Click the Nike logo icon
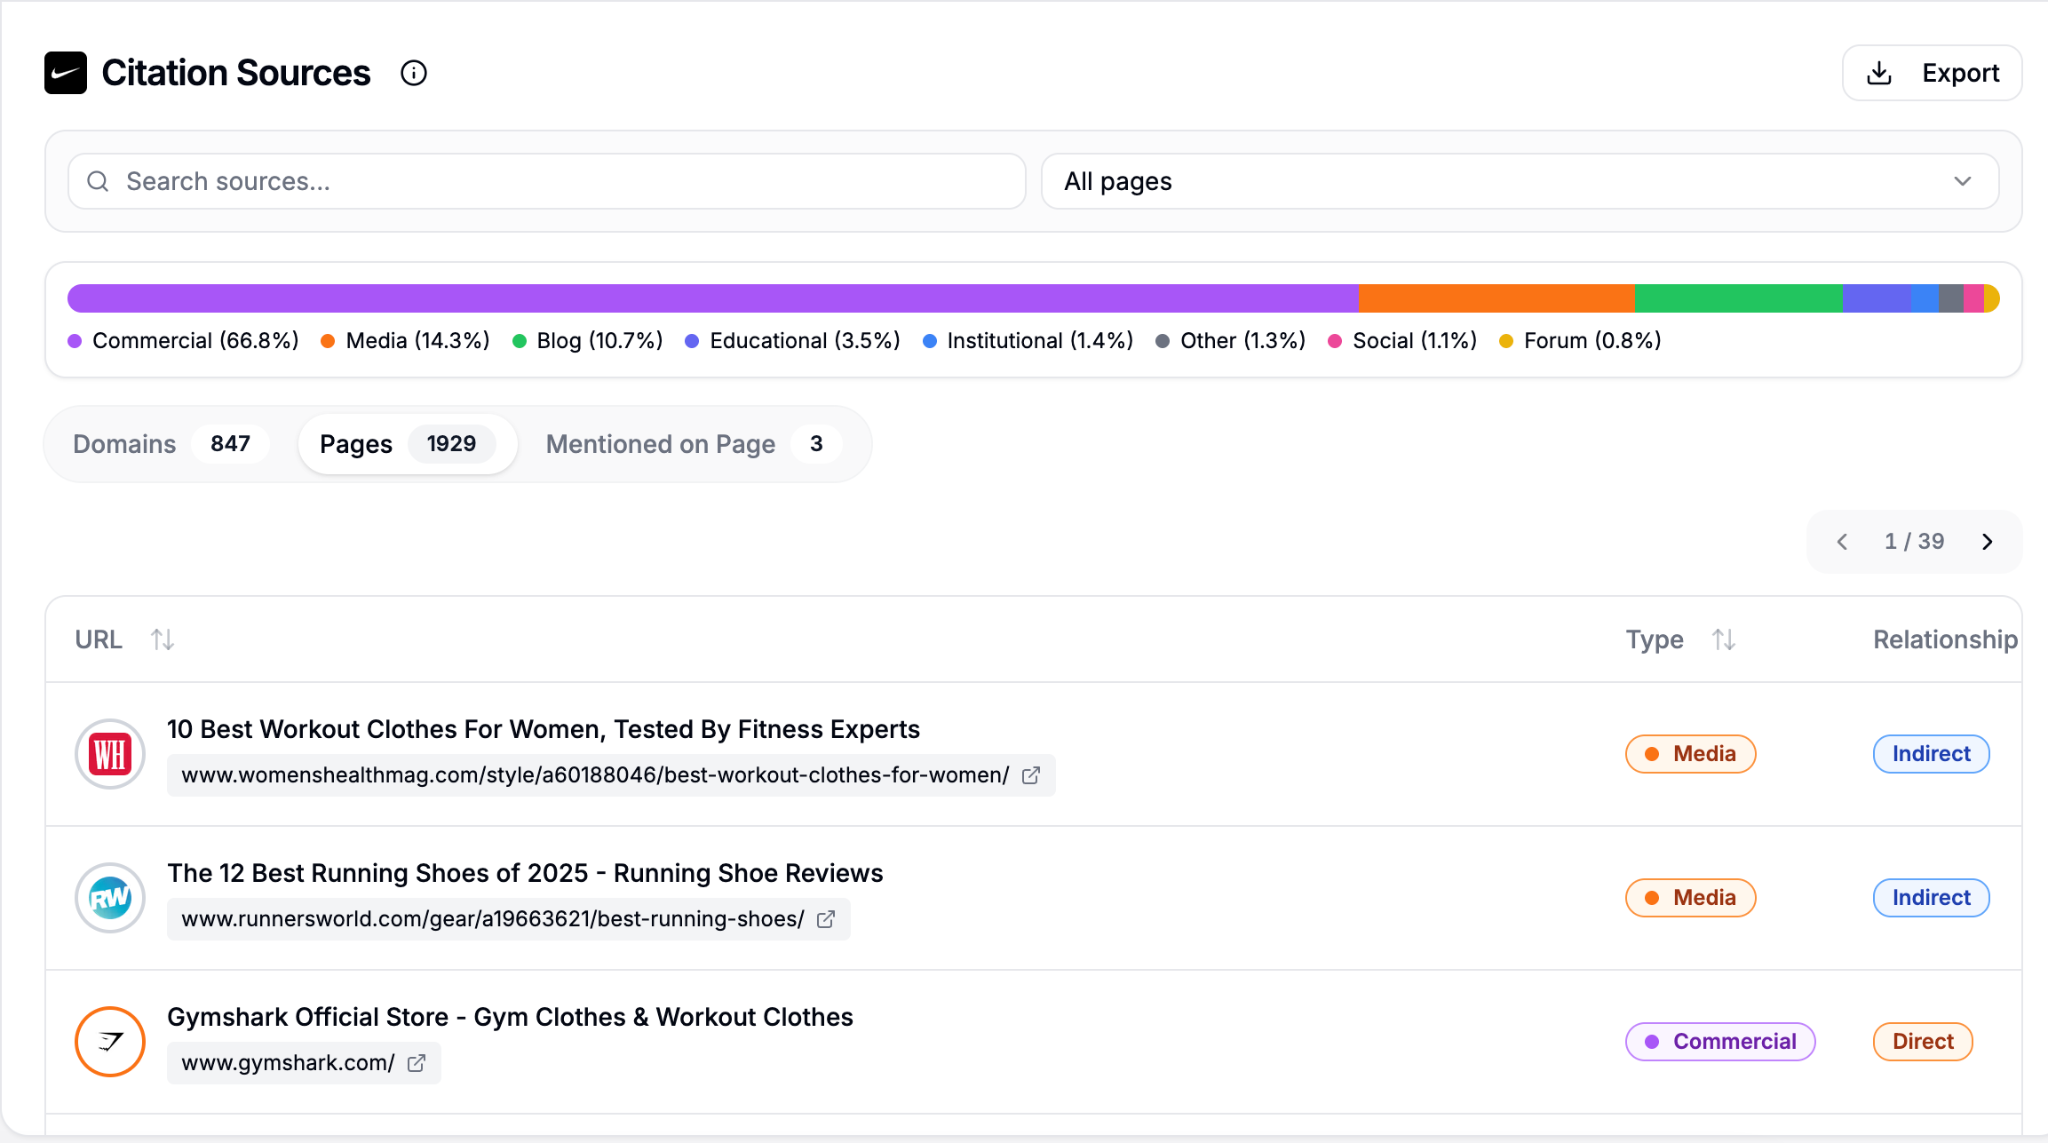 coord(66,73)
